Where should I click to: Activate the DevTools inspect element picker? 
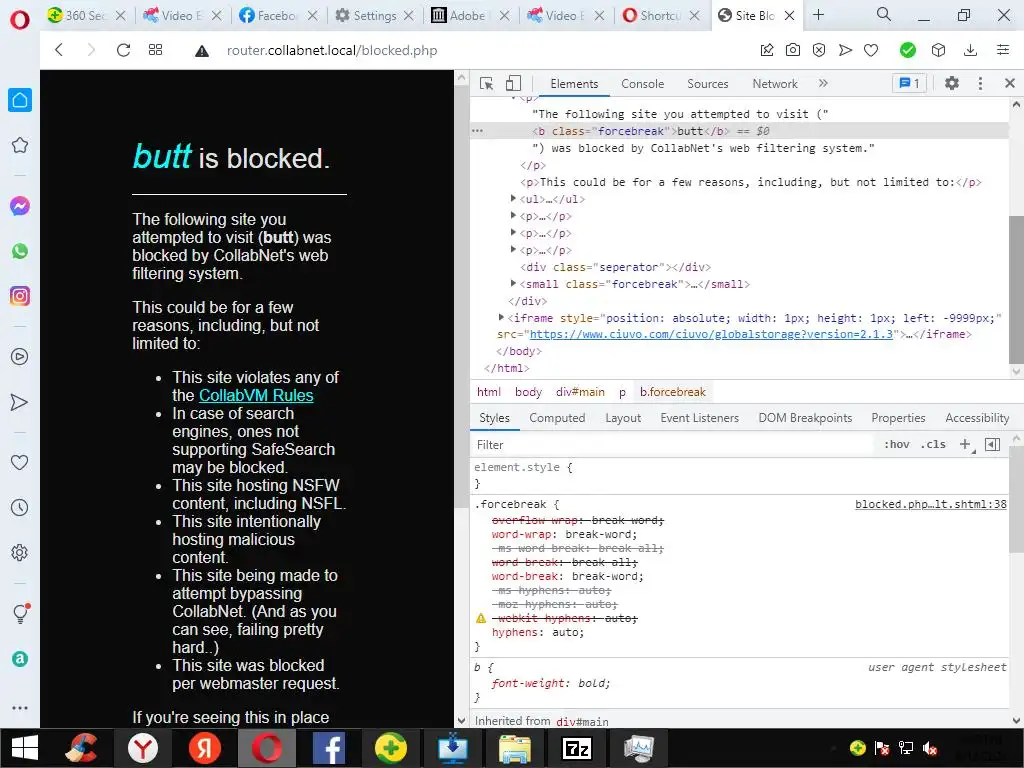click(x=487, y=84)
